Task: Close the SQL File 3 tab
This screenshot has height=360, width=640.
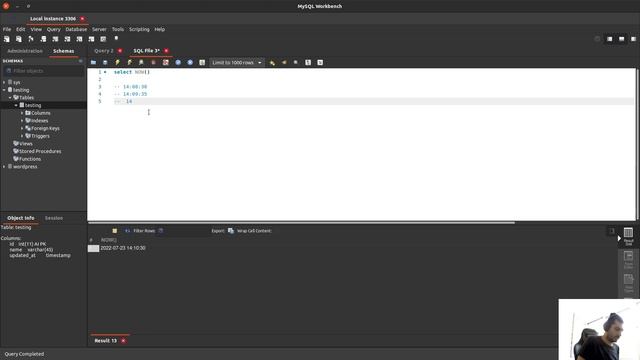Action: click(167, 51)
